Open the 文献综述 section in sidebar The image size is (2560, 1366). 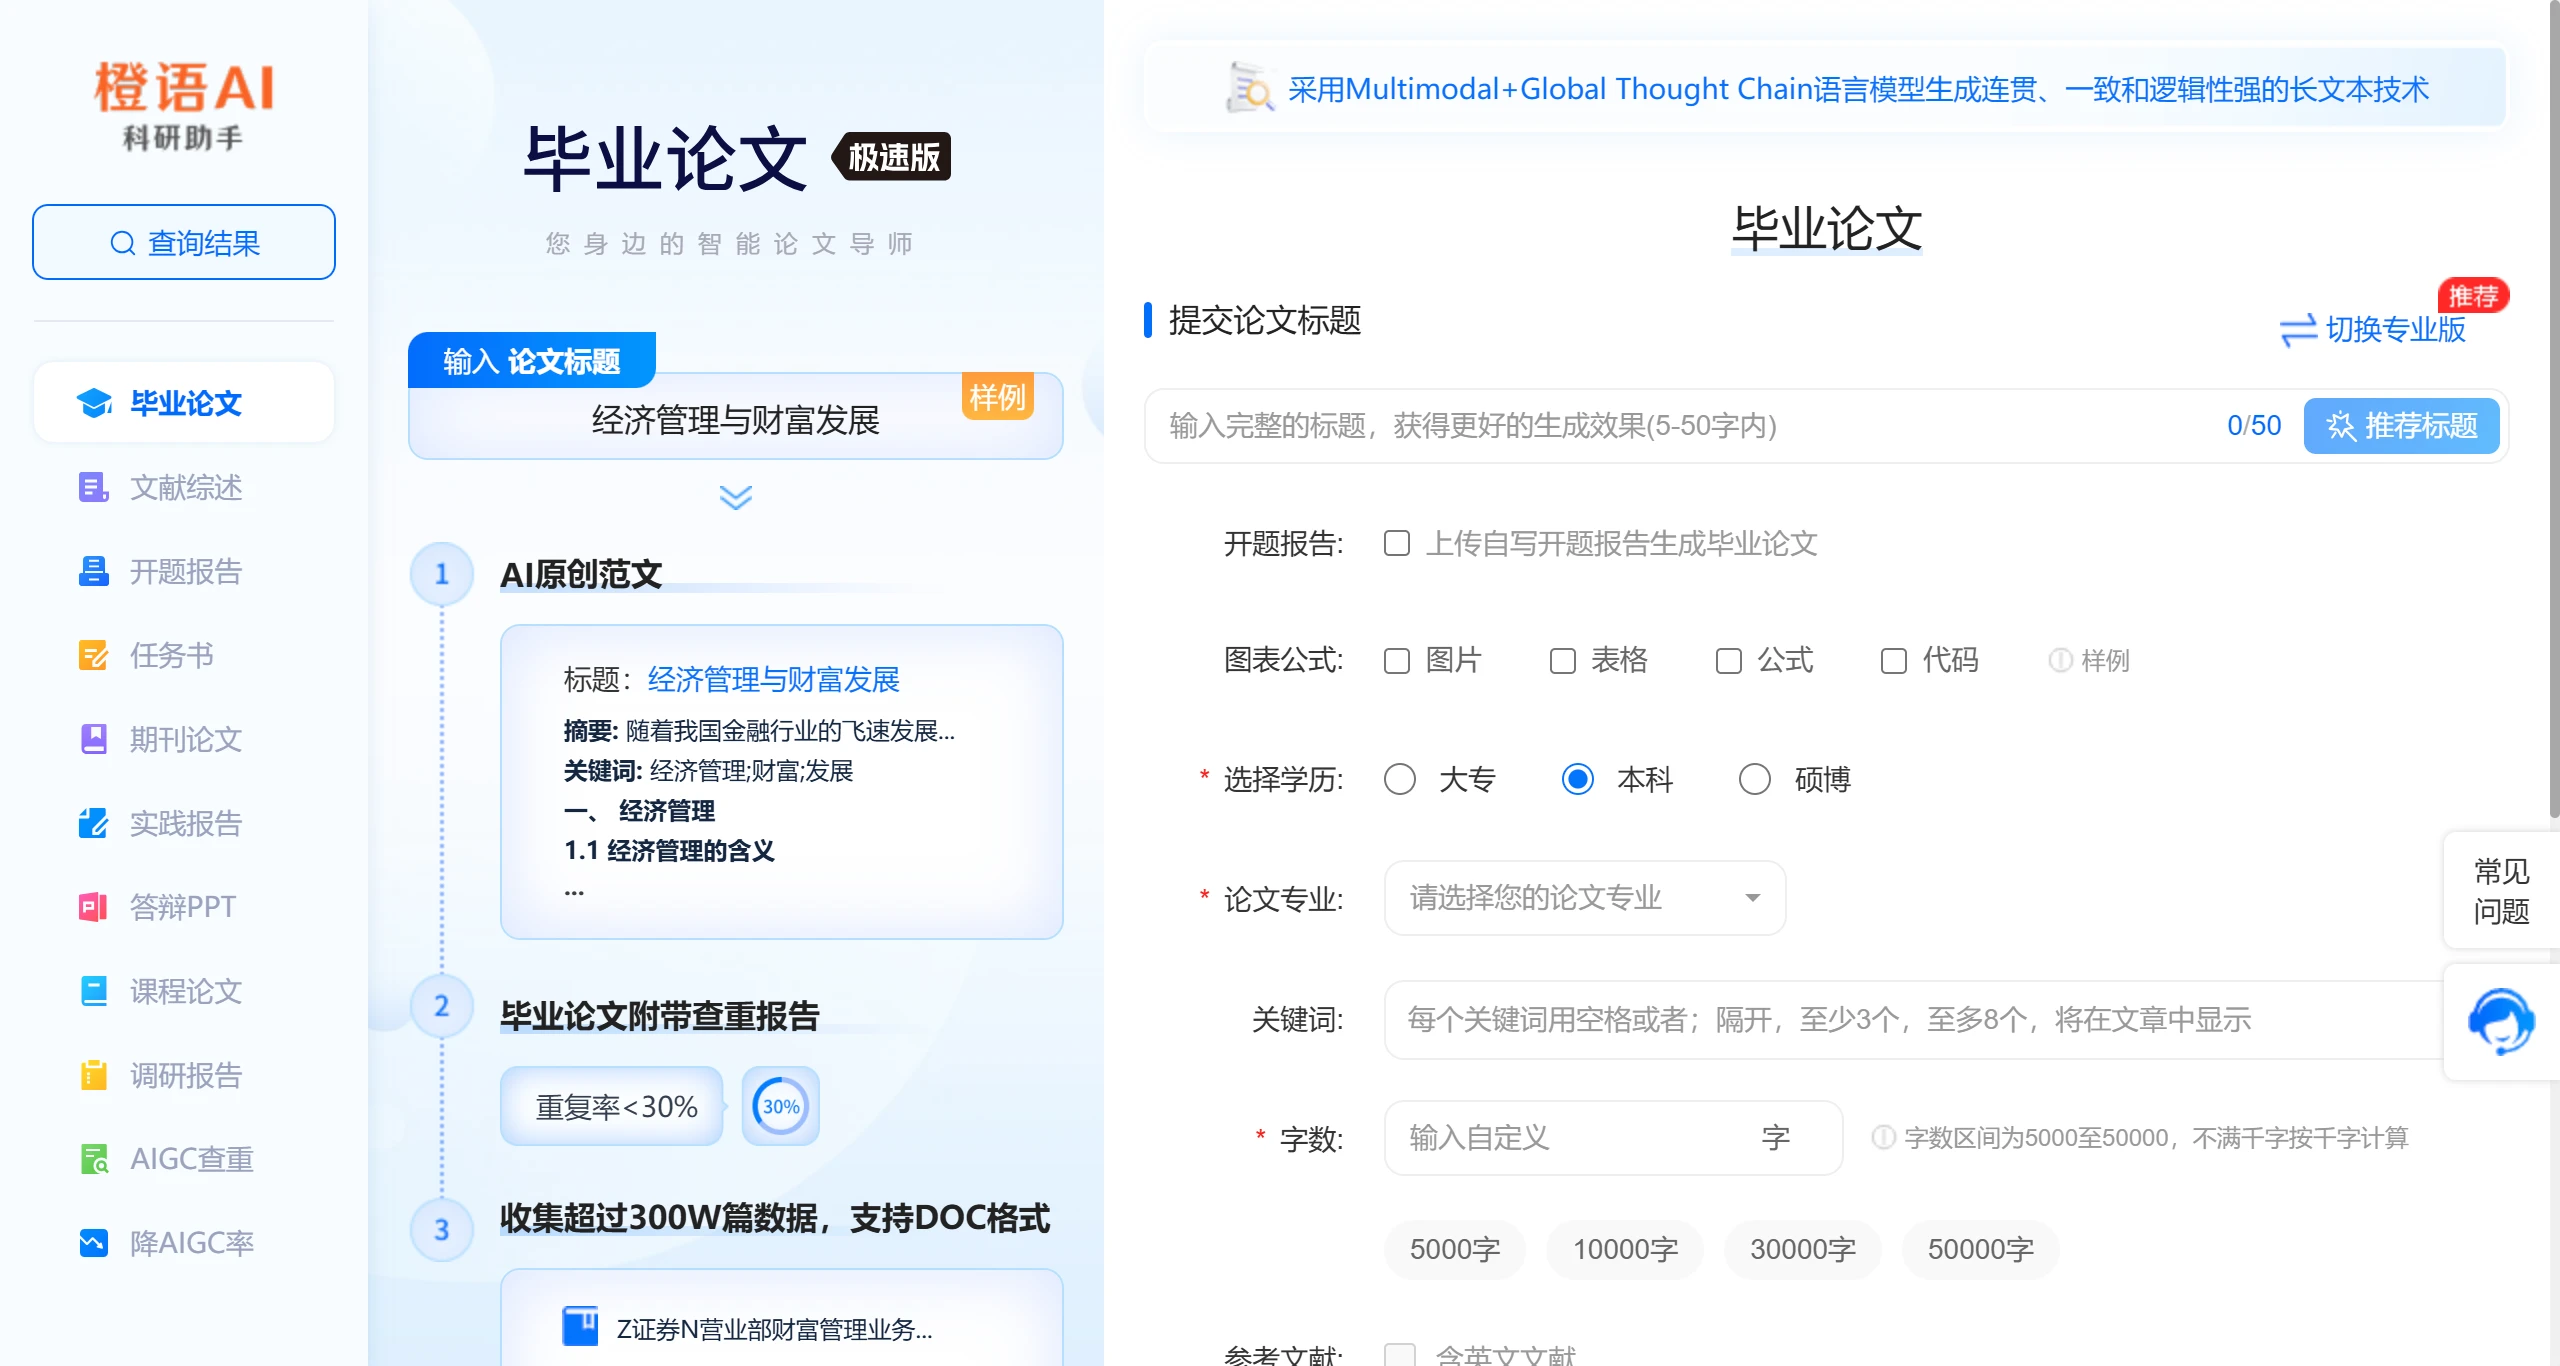coord(184,488)
